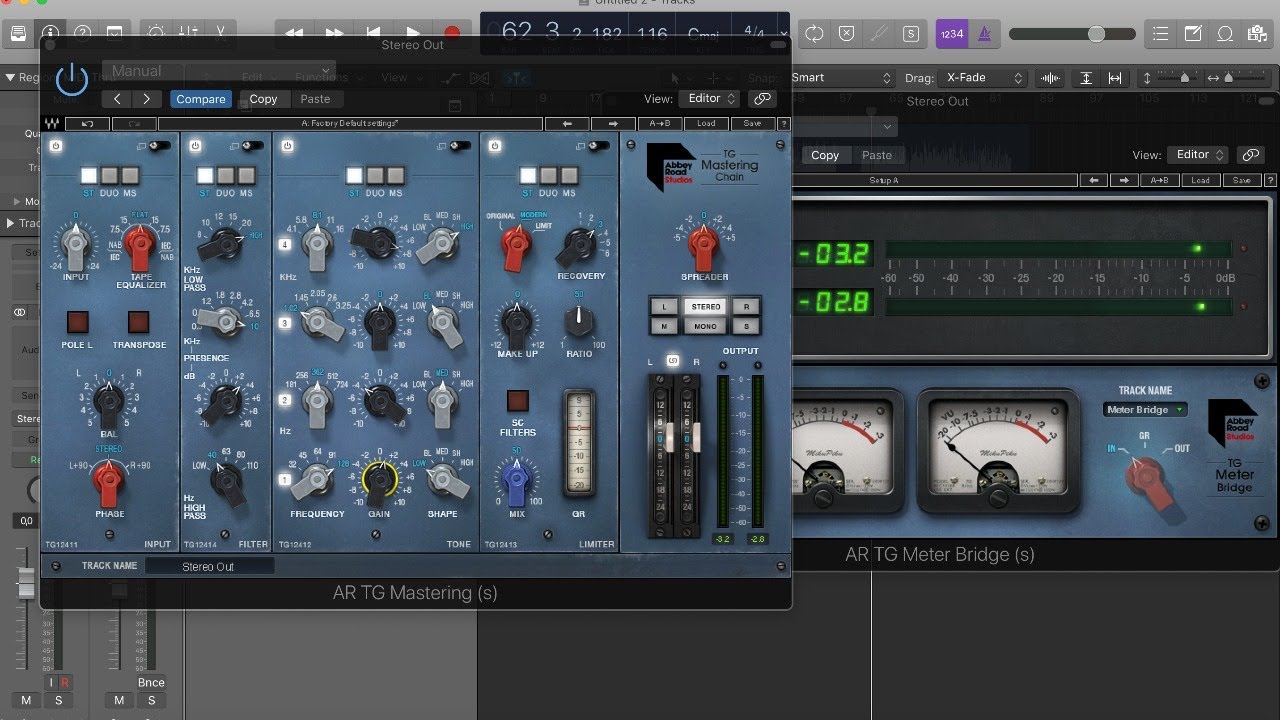The width and height of the screenshot is (1280, 720).
Task: Open View Editor dropdown in Meter Bridge window
Action: pos(1198,155)
